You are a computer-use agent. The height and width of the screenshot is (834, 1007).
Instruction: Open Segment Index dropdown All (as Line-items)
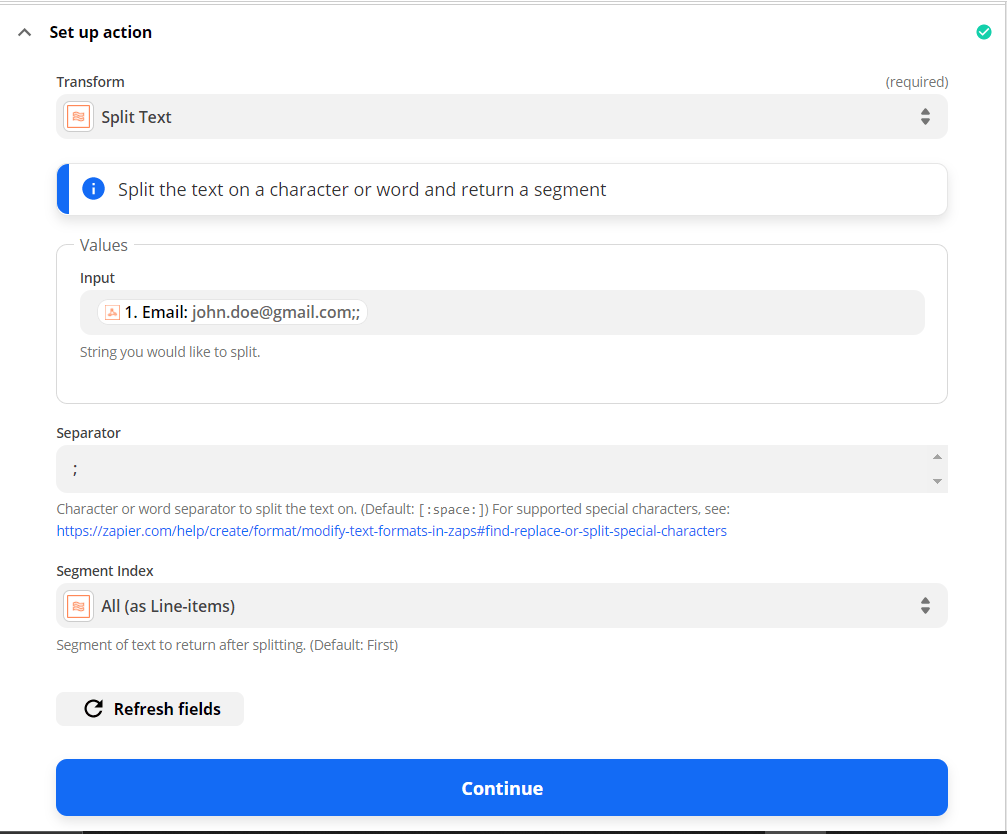click(x=502, y=605)
